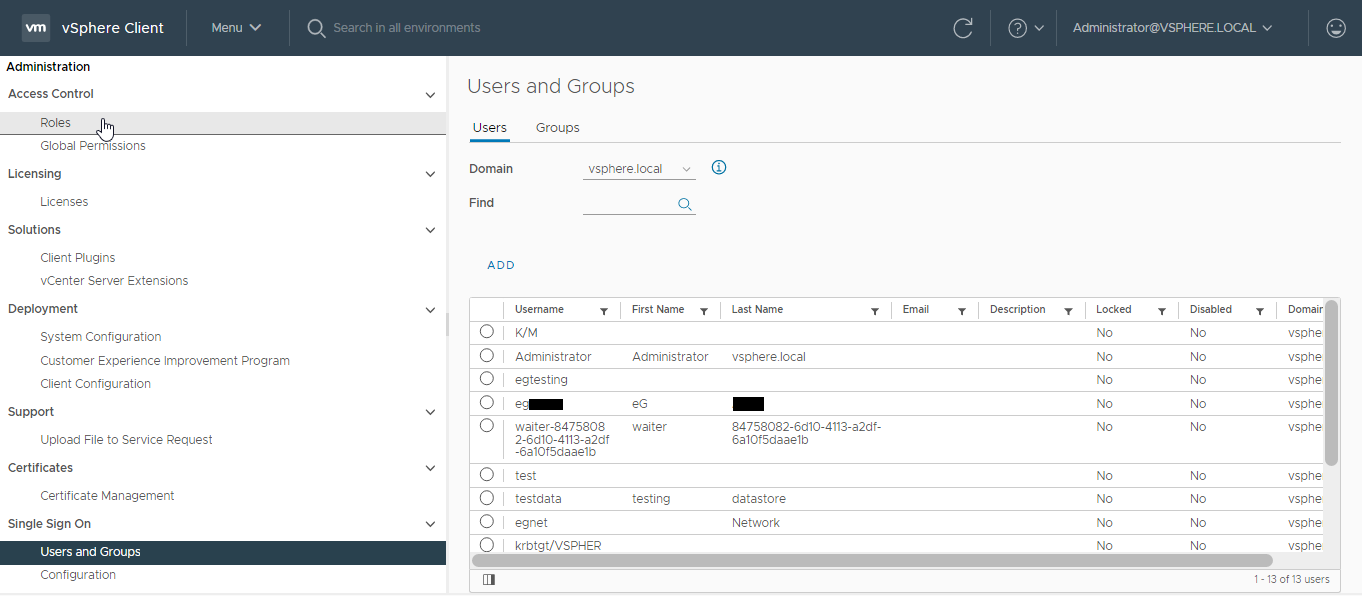
Task: Select the waiter user radio button
Action: 487,425
